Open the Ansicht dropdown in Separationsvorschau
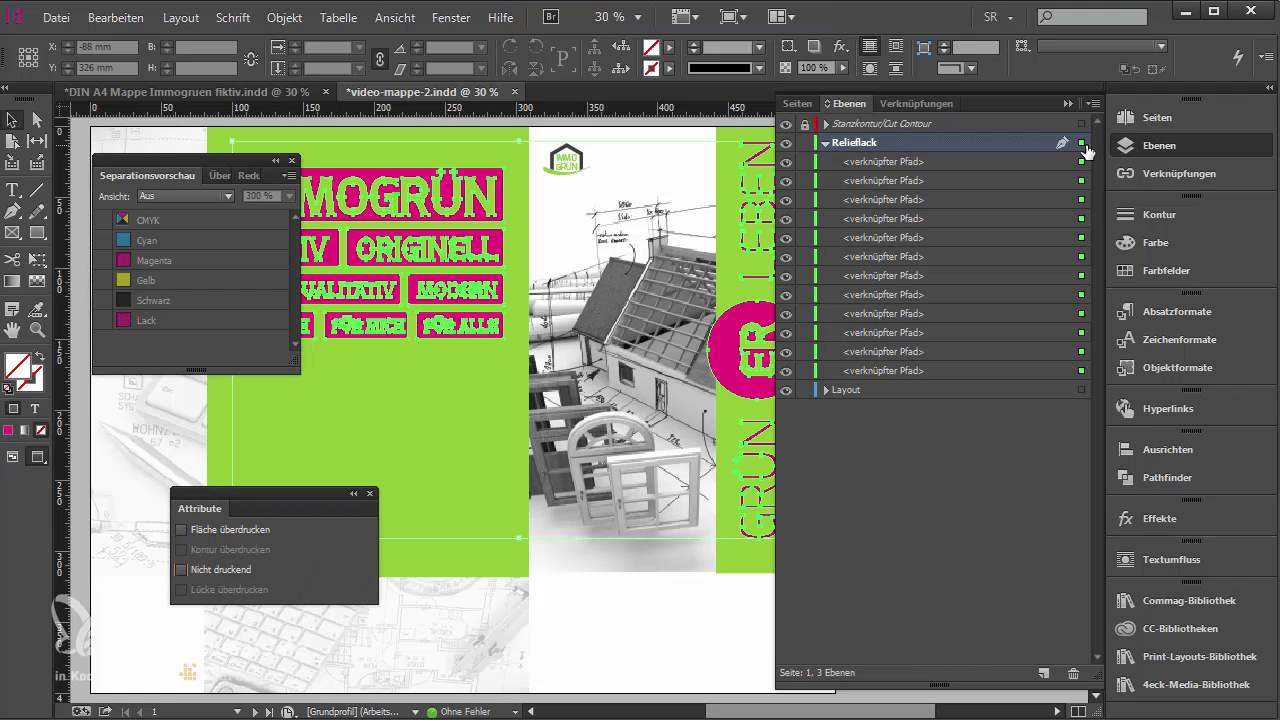Screen dimensions: 1280x720 pos(185,196)
